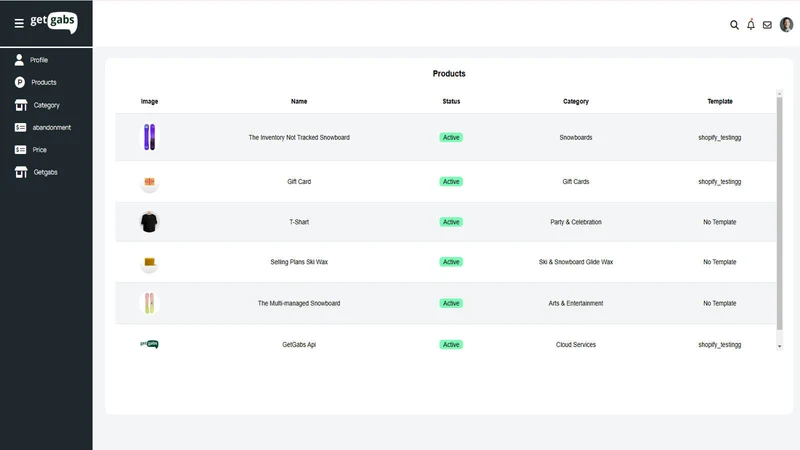
Task: Select the 'Gift Card' product name
Action: [299, 182]
